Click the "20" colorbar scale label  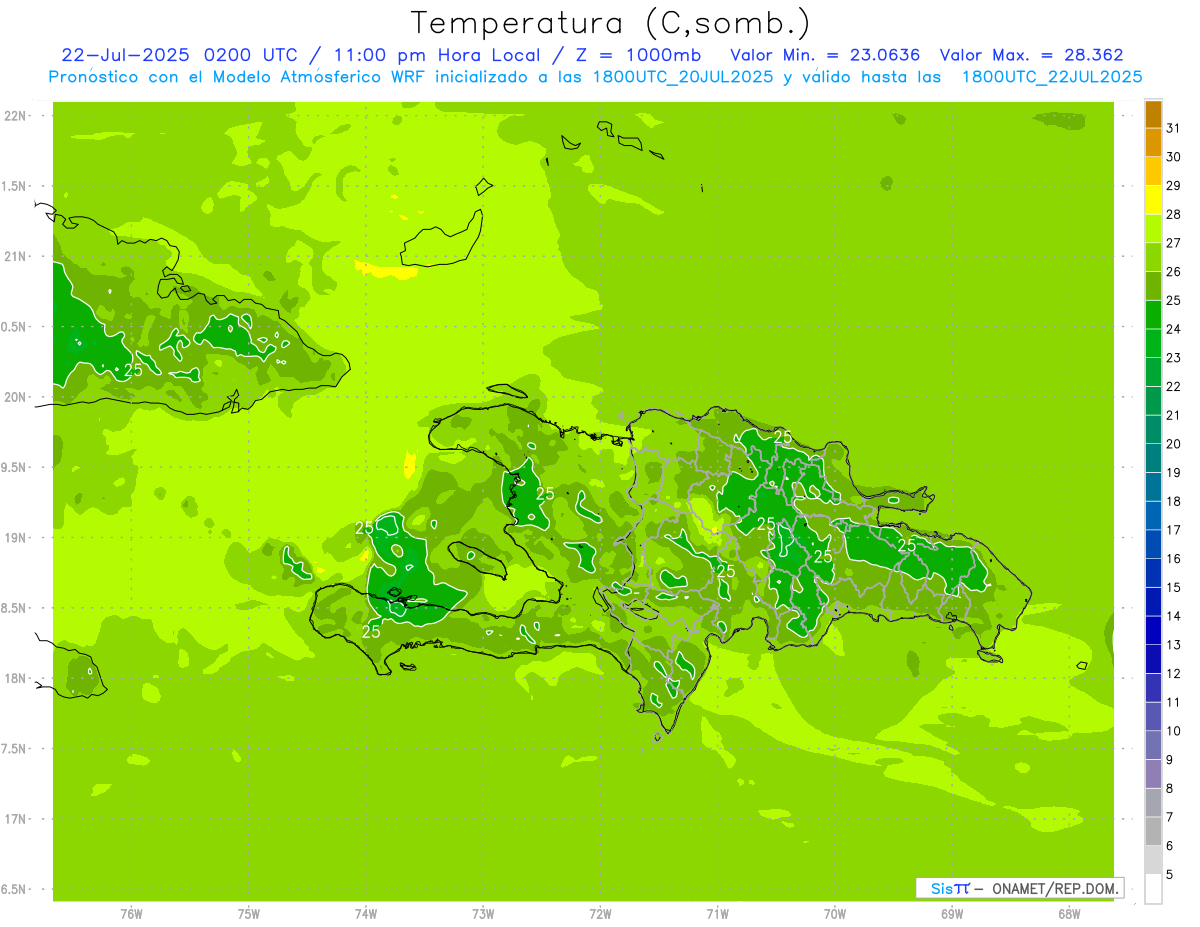point(1174,444)
